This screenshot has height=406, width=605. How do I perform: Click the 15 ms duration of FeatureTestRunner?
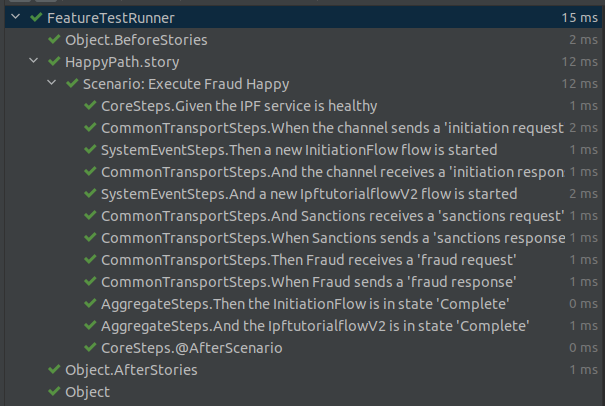576,18
